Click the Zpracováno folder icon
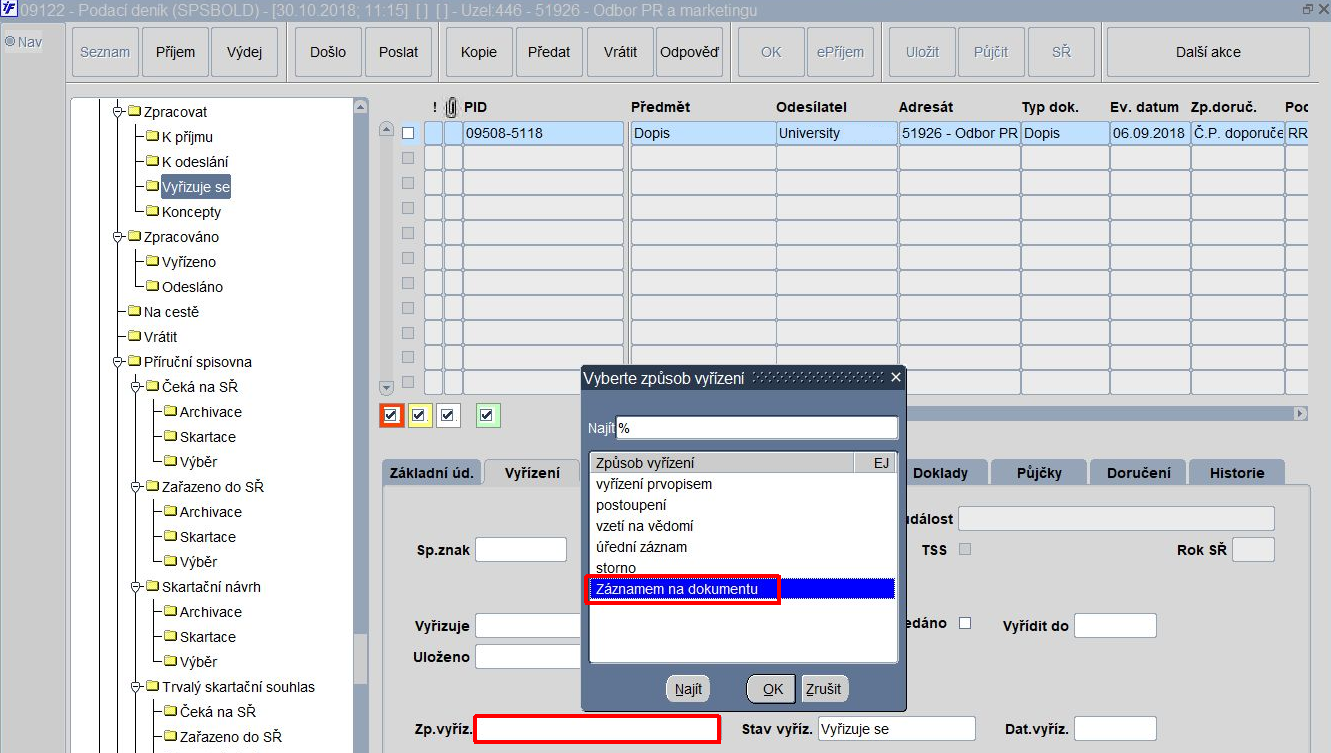 click(134, 237)
